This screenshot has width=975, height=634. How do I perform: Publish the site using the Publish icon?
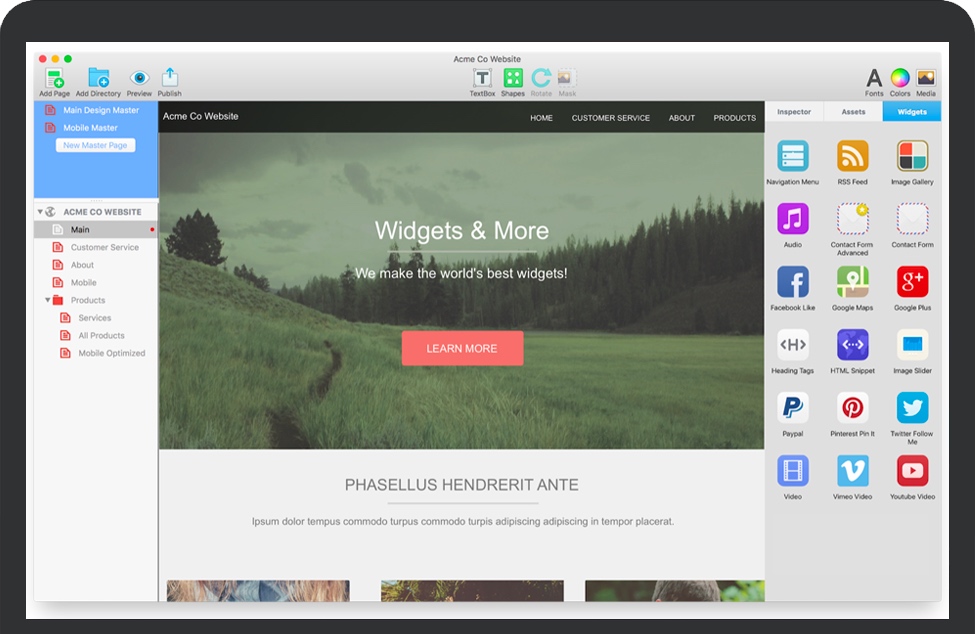(x=170, y=77)
